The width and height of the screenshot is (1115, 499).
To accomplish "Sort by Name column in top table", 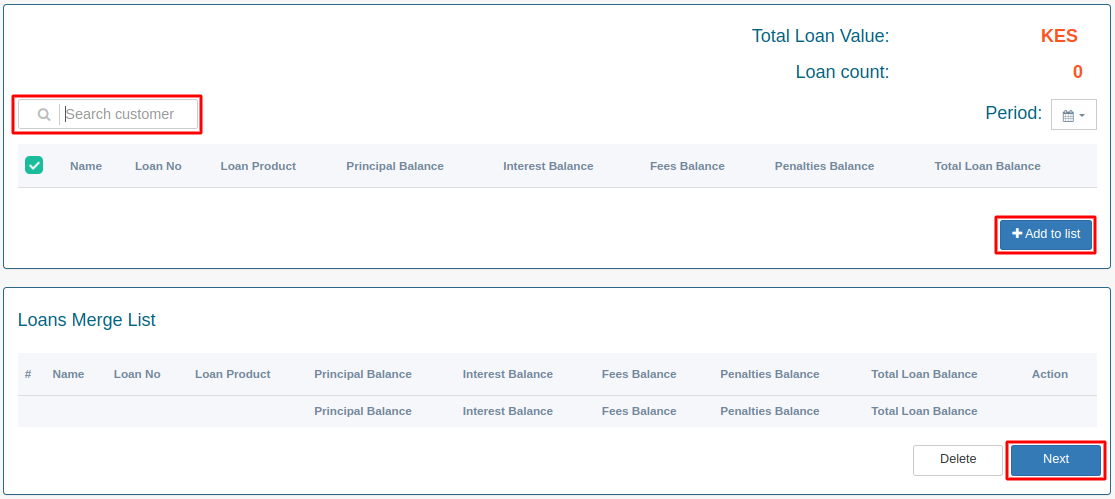I will tap(86, 166).
